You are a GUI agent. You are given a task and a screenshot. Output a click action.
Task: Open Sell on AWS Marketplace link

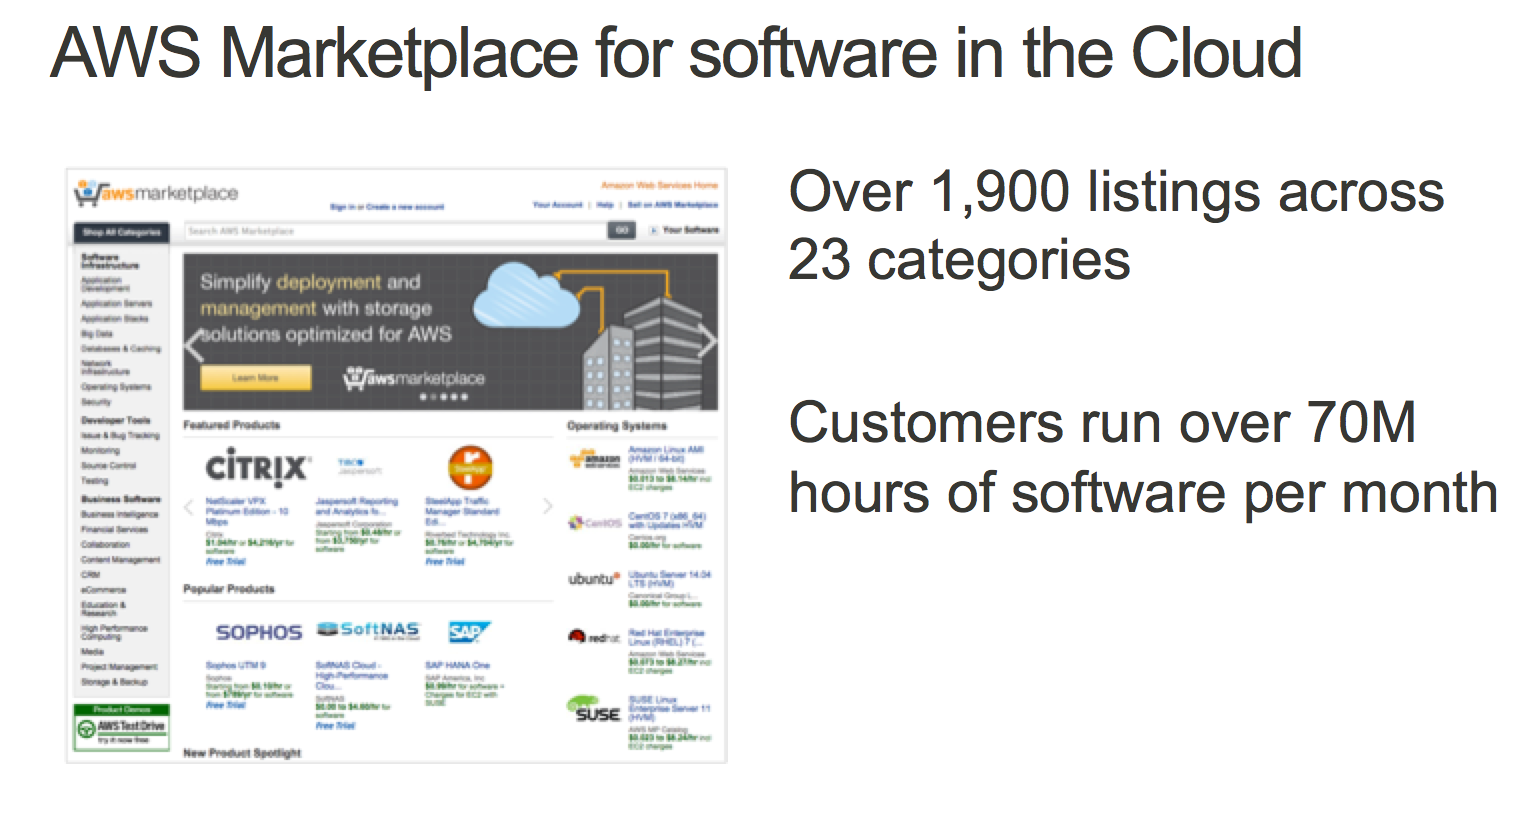(673, 205)
